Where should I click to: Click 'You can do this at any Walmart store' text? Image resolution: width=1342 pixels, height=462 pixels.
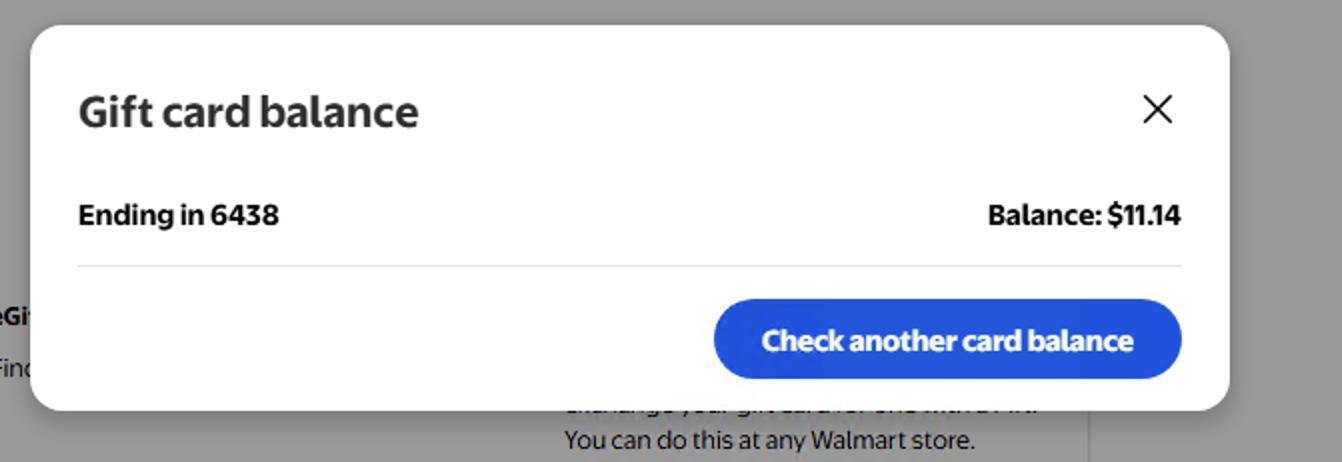pyautogui.click(x=769, y=440)
